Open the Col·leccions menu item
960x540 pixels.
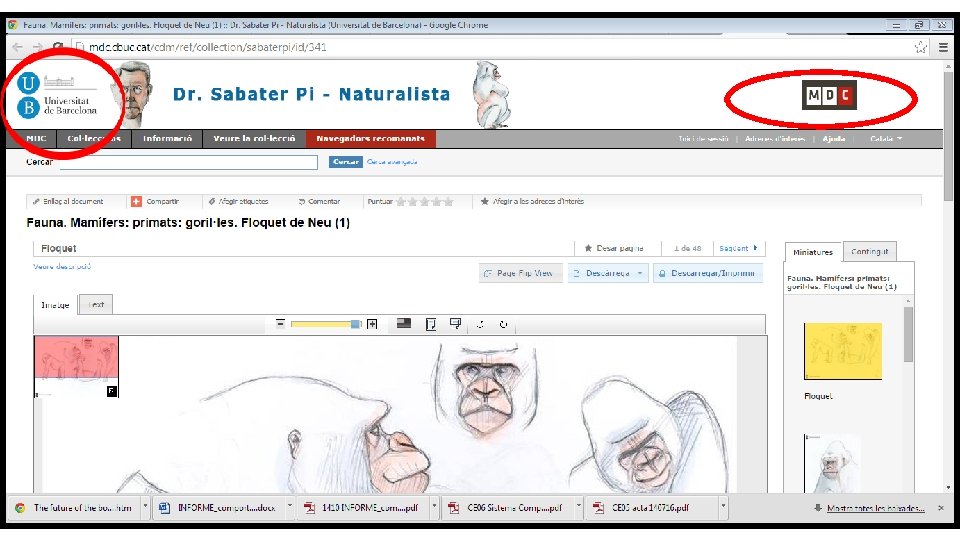click(x=94, y=138)
